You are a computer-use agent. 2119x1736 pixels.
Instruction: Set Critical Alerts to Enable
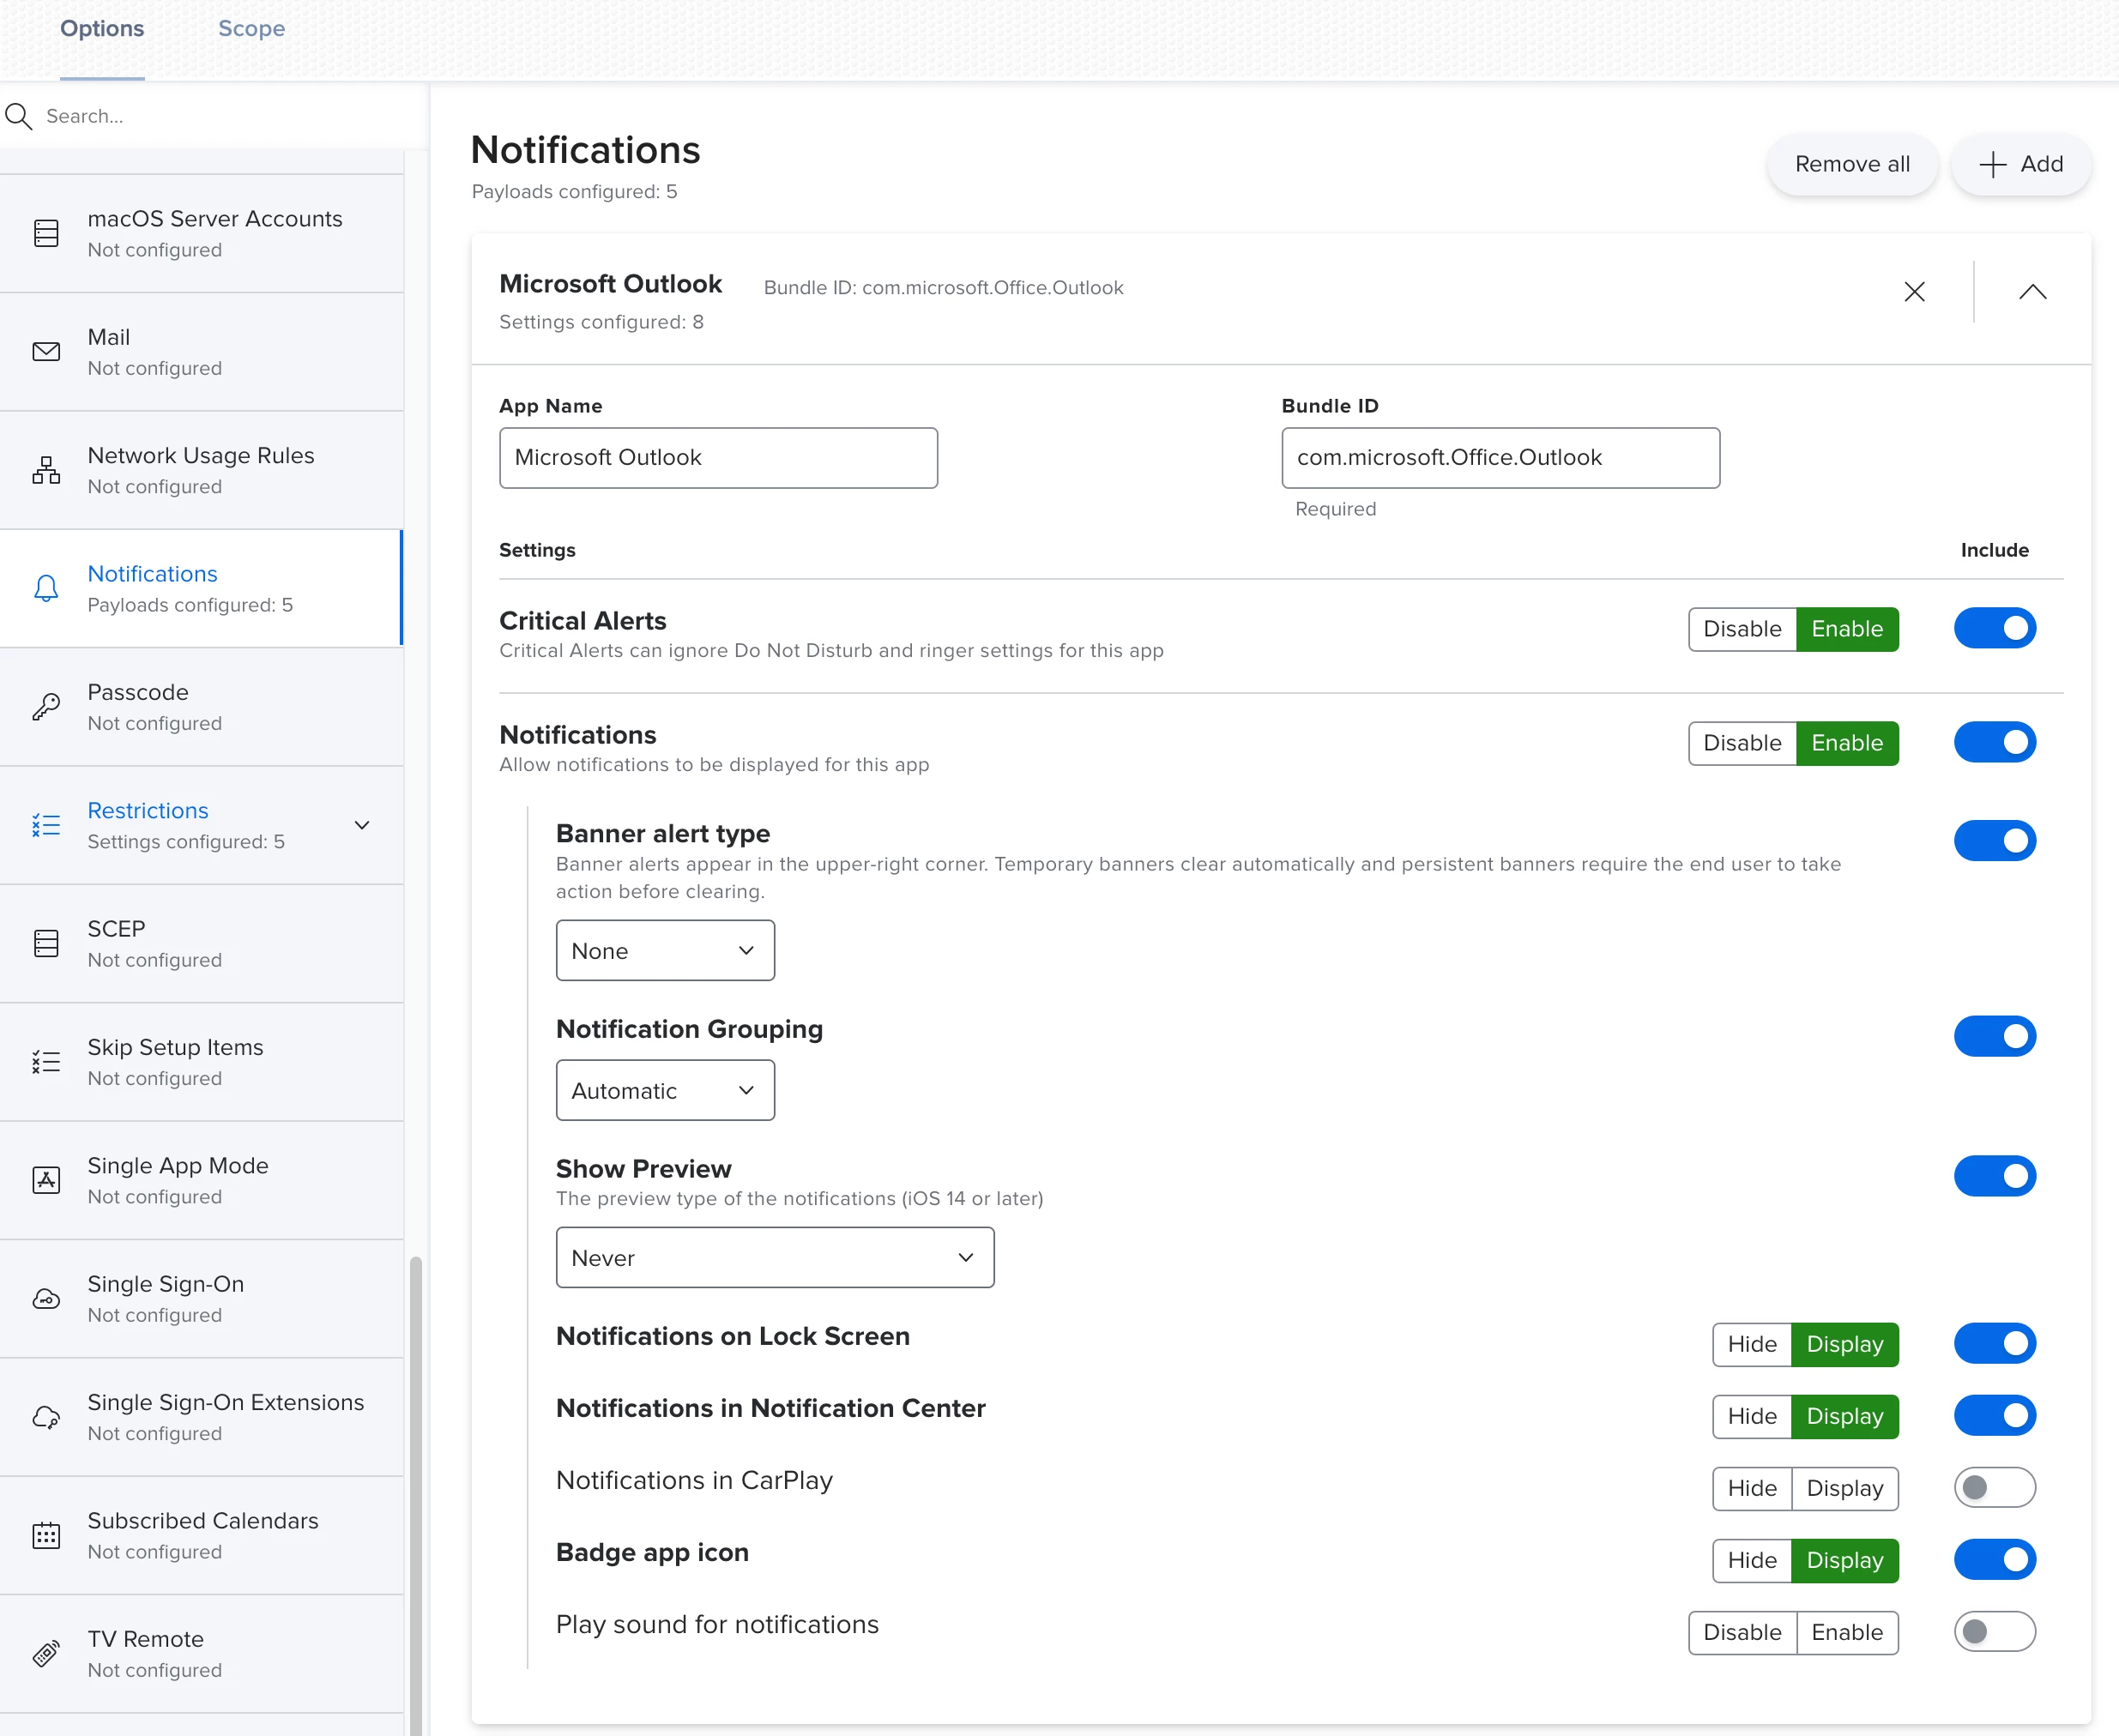tap(1847, 629)
